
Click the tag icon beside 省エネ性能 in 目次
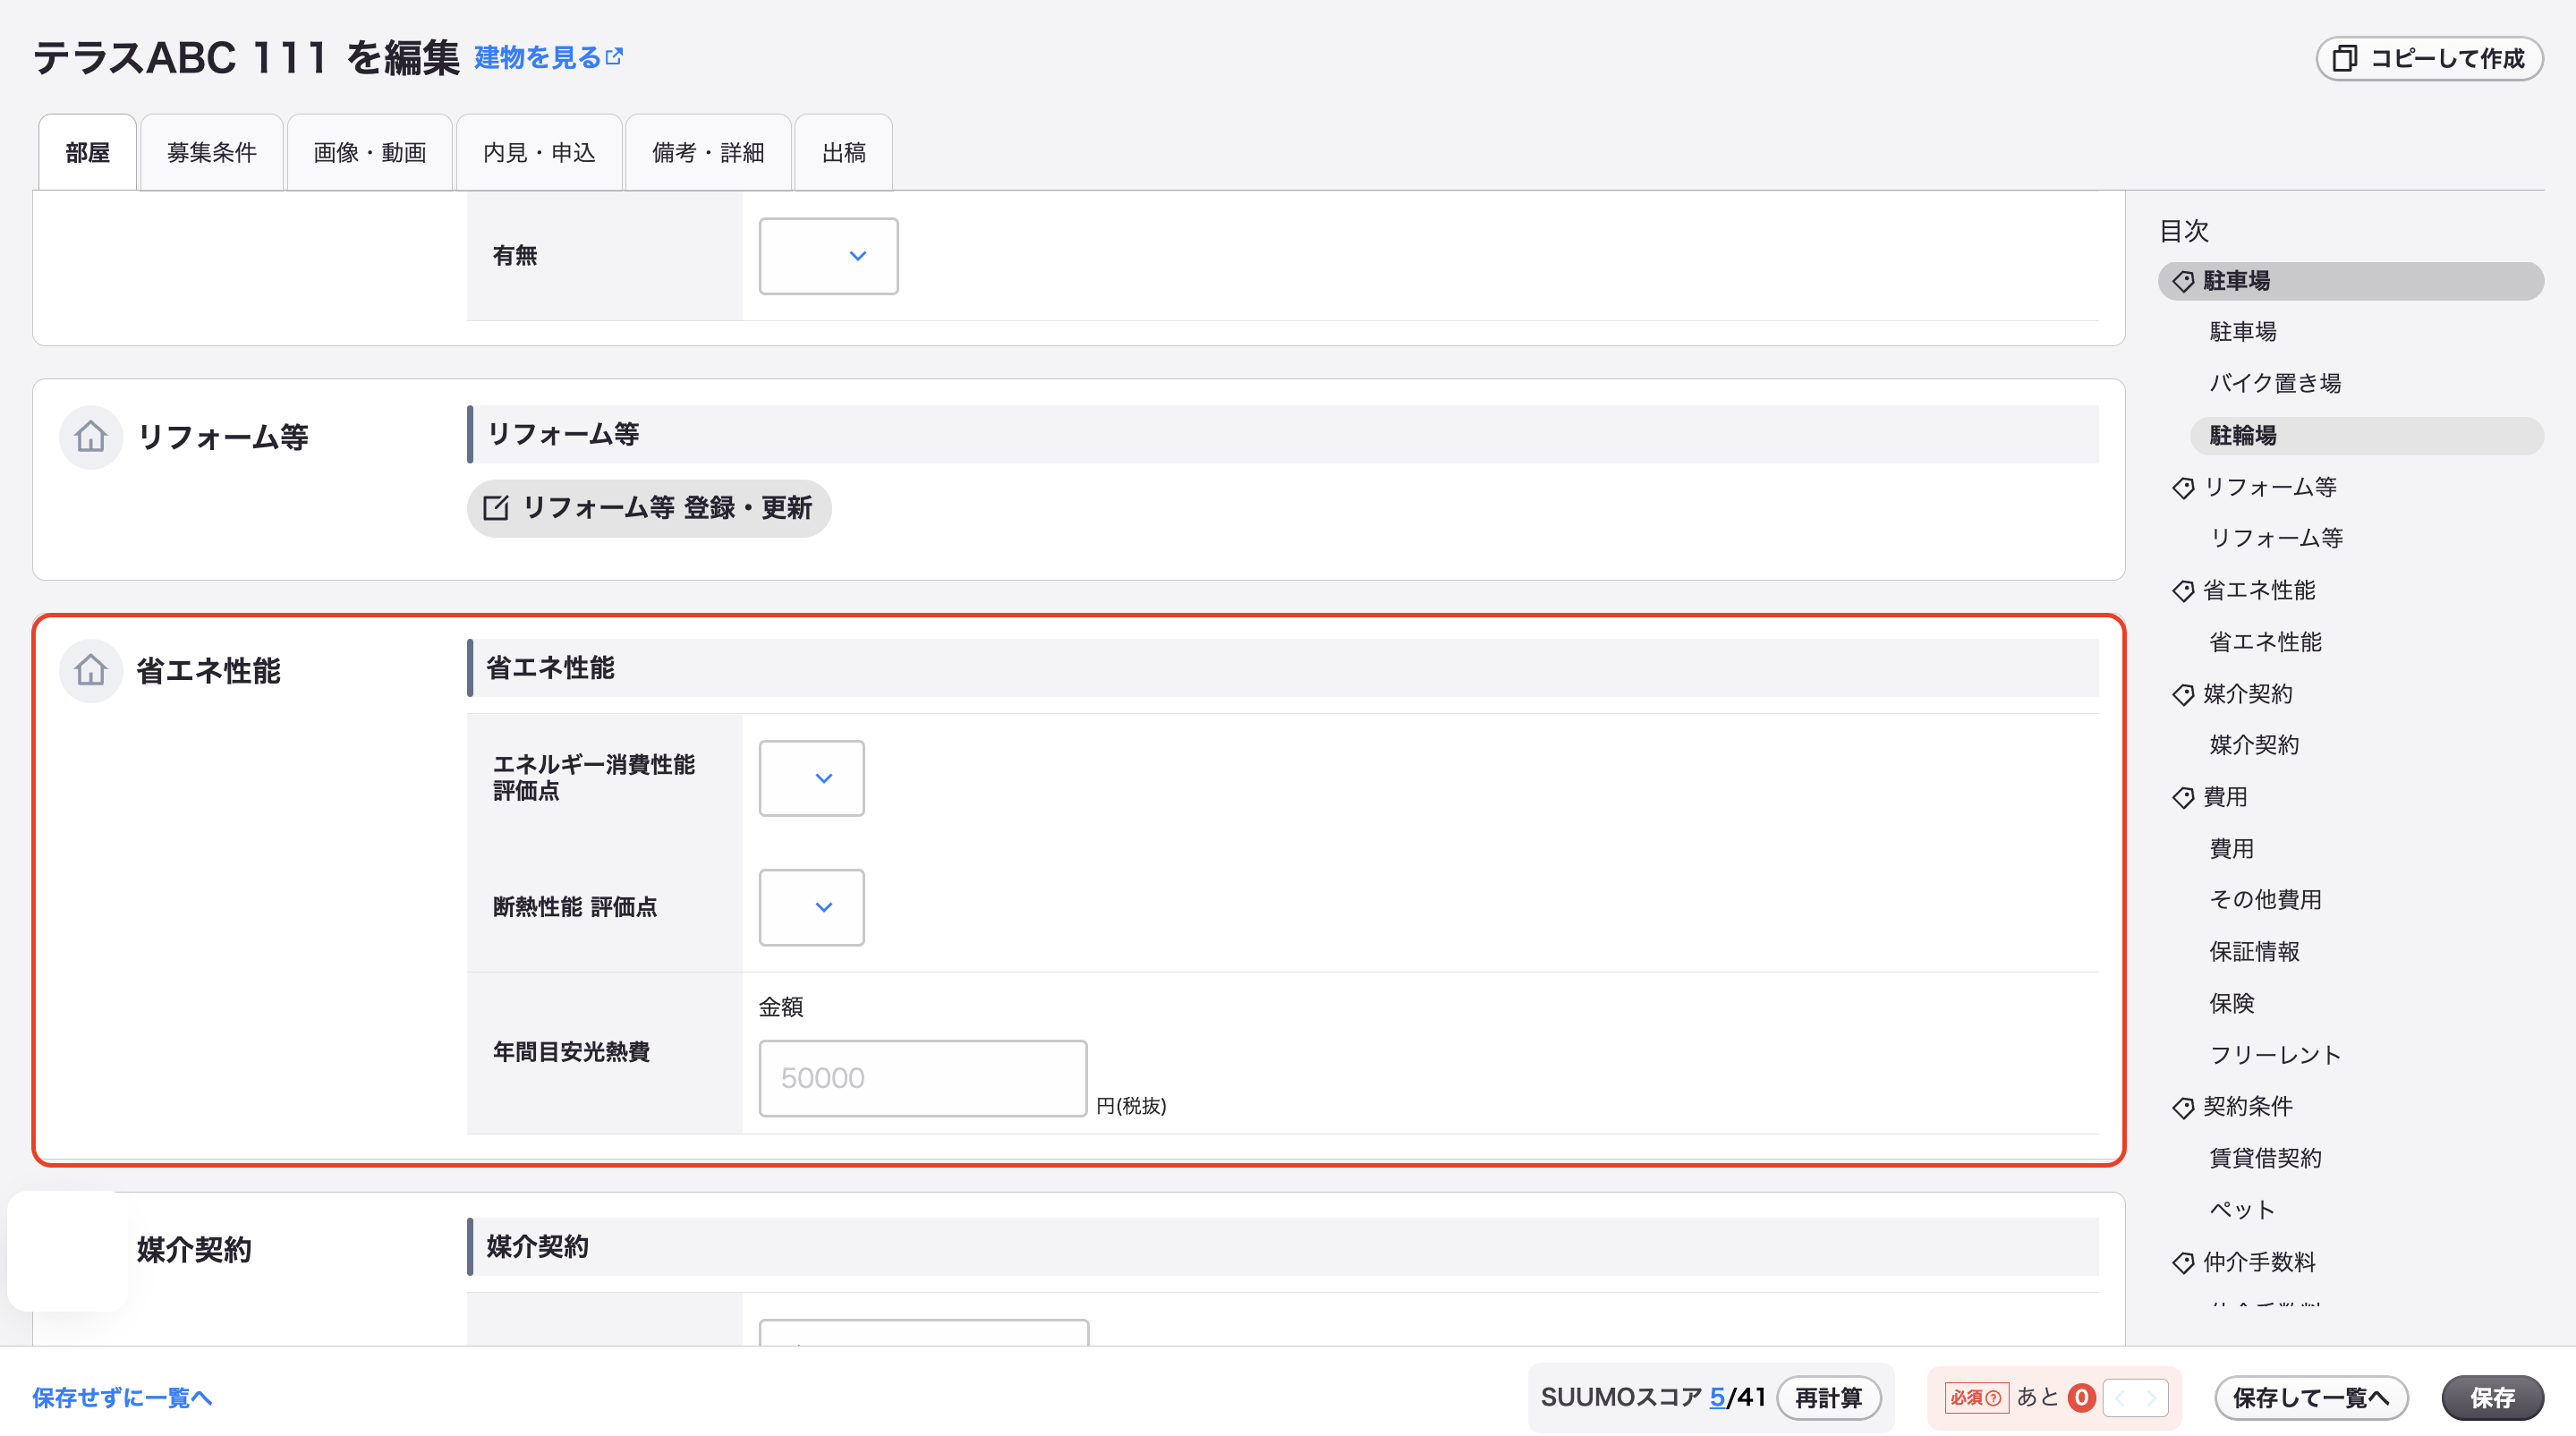(x=2183, y=590)
